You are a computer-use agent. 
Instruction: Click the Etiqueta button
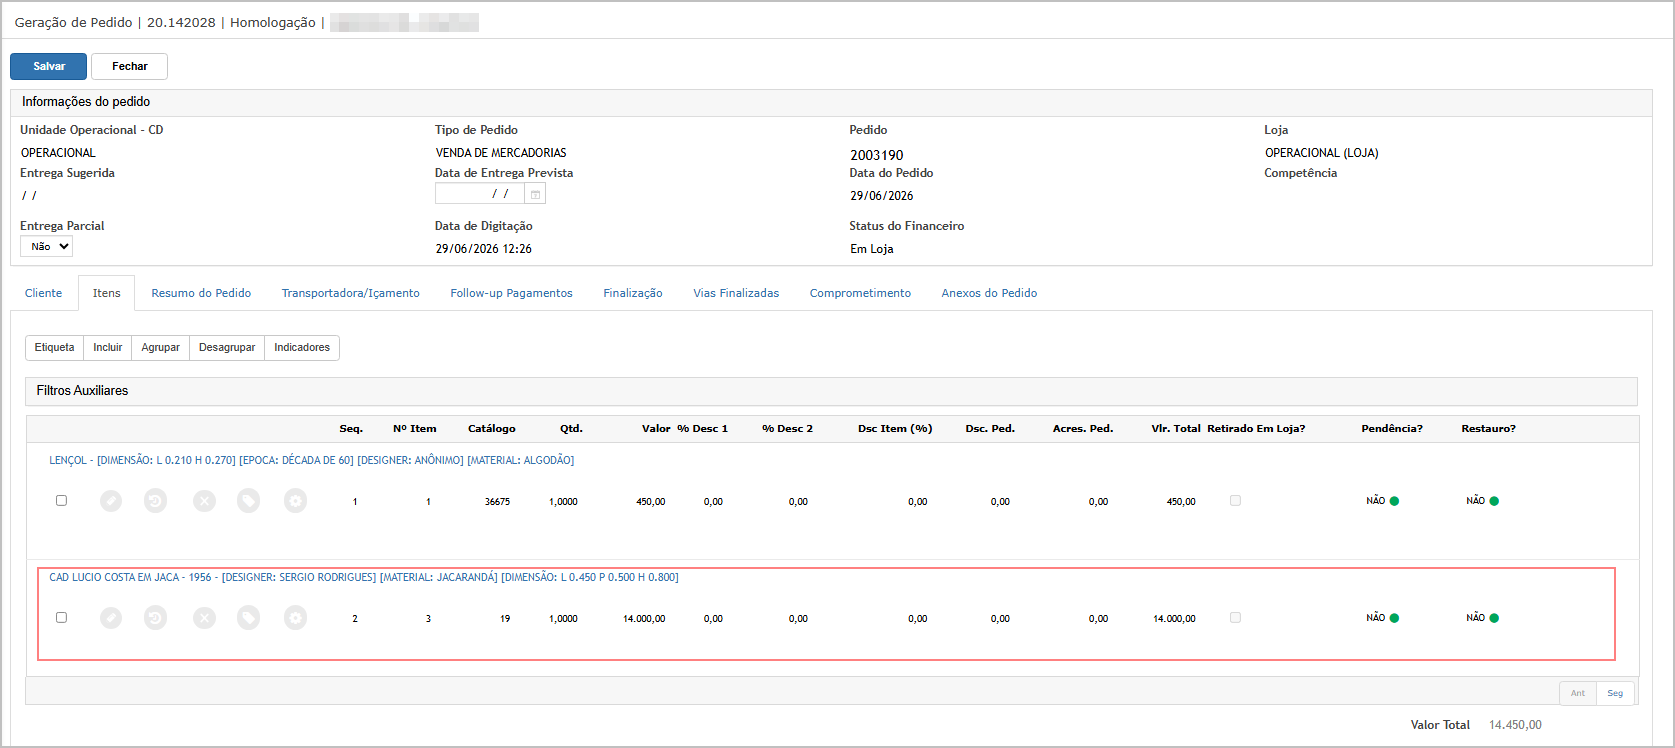[54, 347]
